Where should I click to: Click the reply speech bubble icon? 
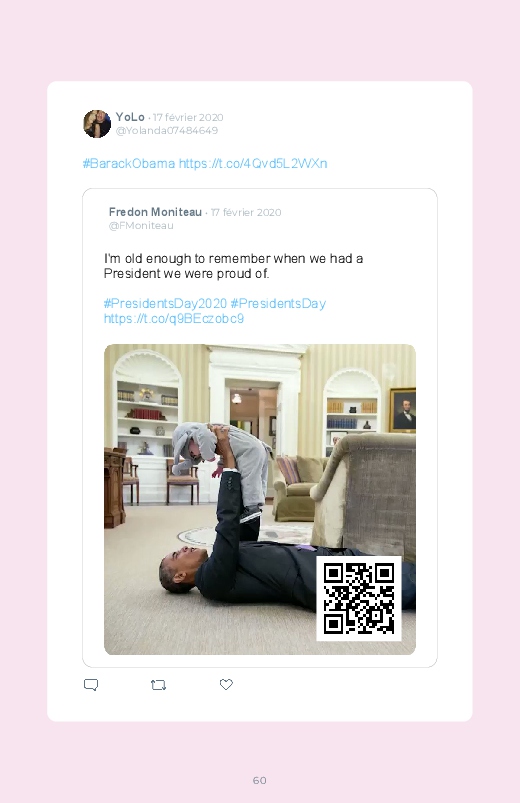[91, 685]
